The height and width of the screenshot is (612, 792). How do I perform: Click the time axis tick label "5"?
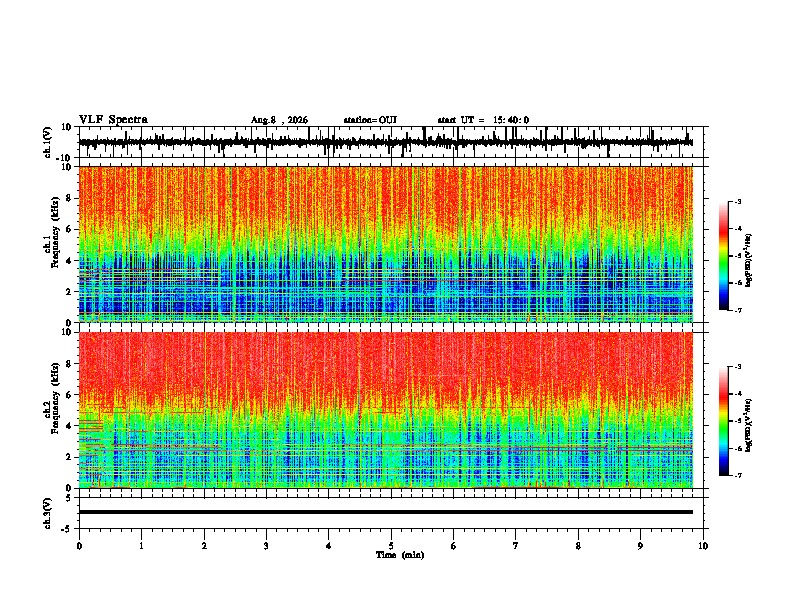tap(391, 546)
